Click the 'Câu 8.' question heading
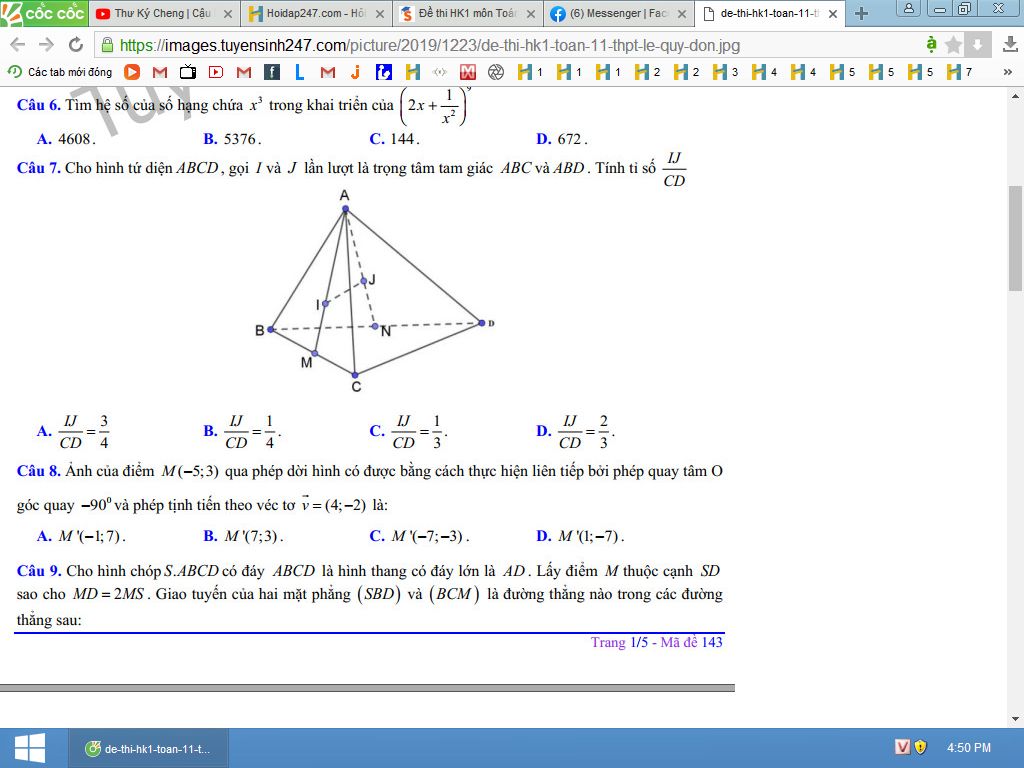The width and height of the screenshot is (1024, 768). 39,472
